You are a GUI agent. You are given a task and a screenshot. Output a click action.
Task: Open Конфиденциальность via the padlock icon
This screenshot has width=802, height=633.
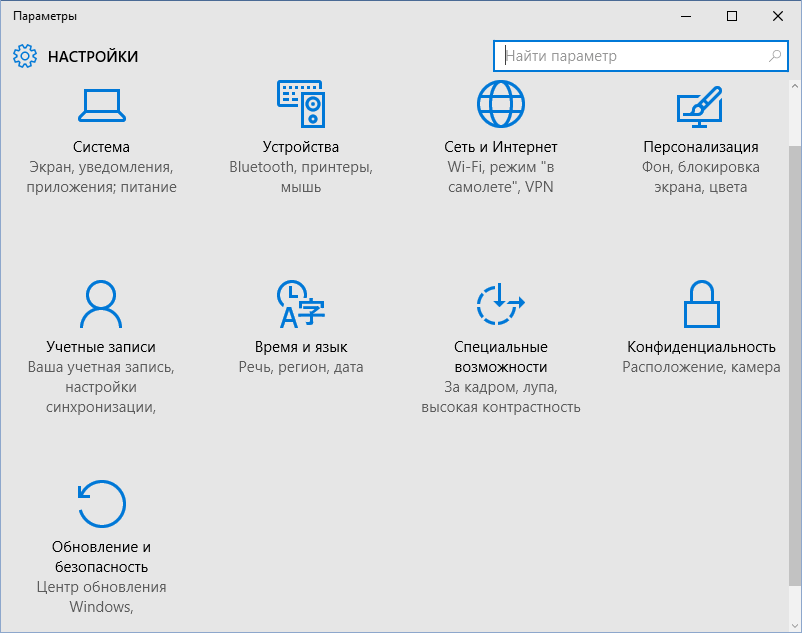point(701,304)
